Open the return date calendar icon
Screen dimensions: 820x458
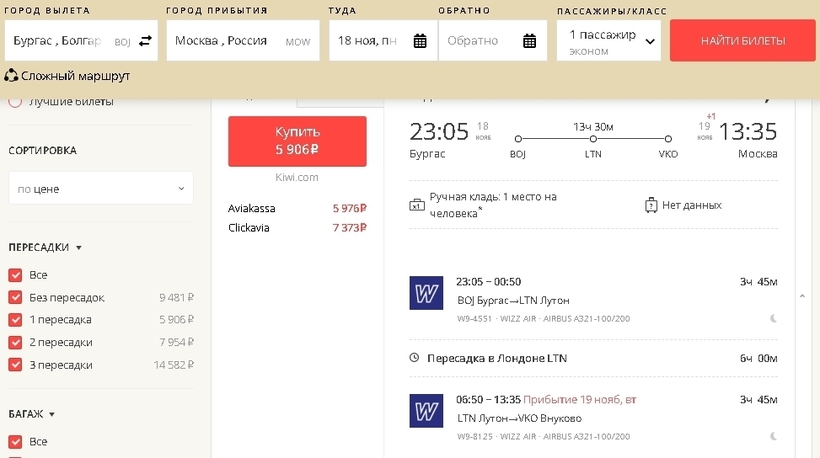point(529,41)
